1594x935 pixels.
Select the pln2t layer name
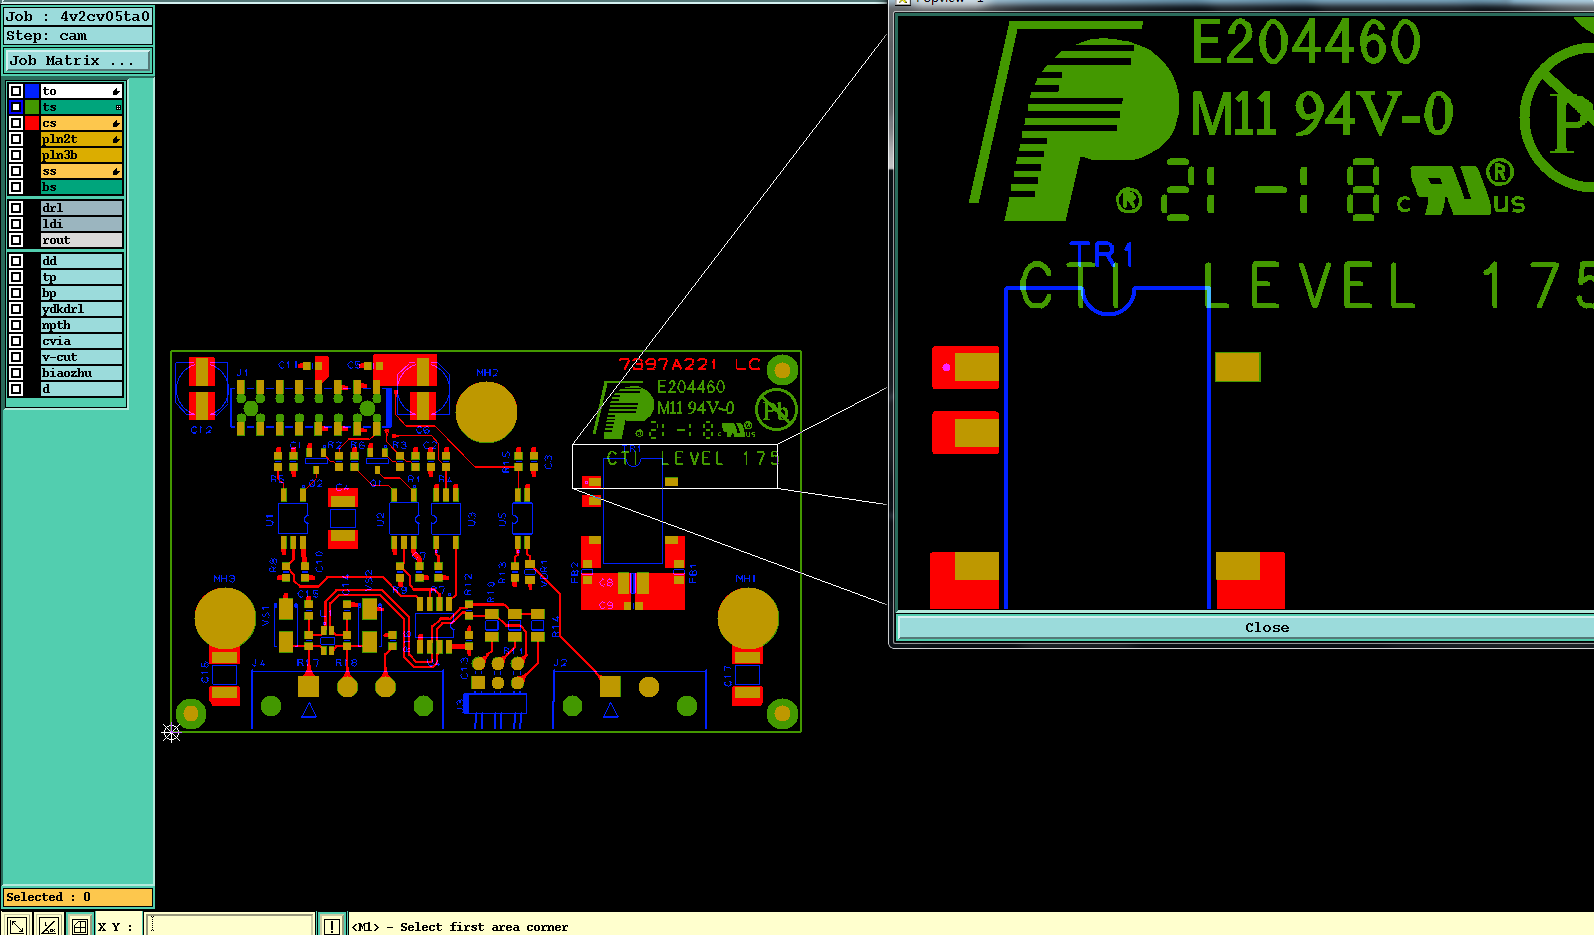(x=81, y=139)
